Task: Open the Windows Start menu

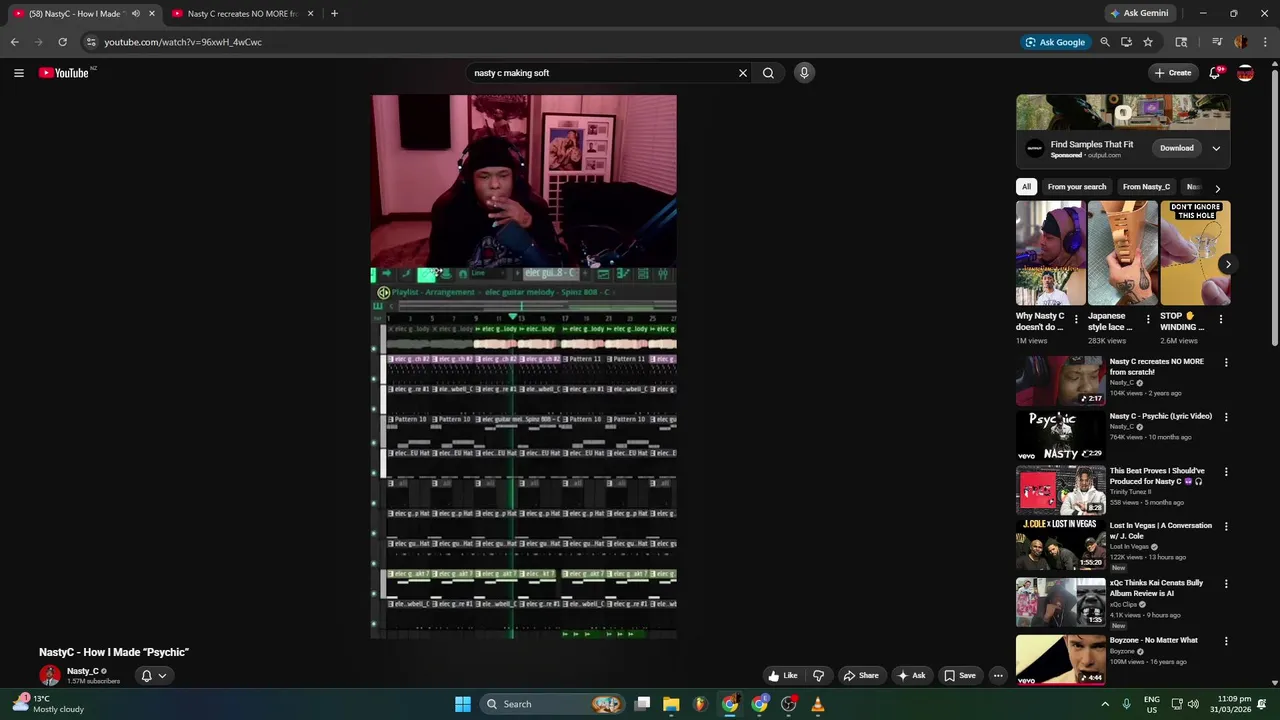Action: point(462,704)
